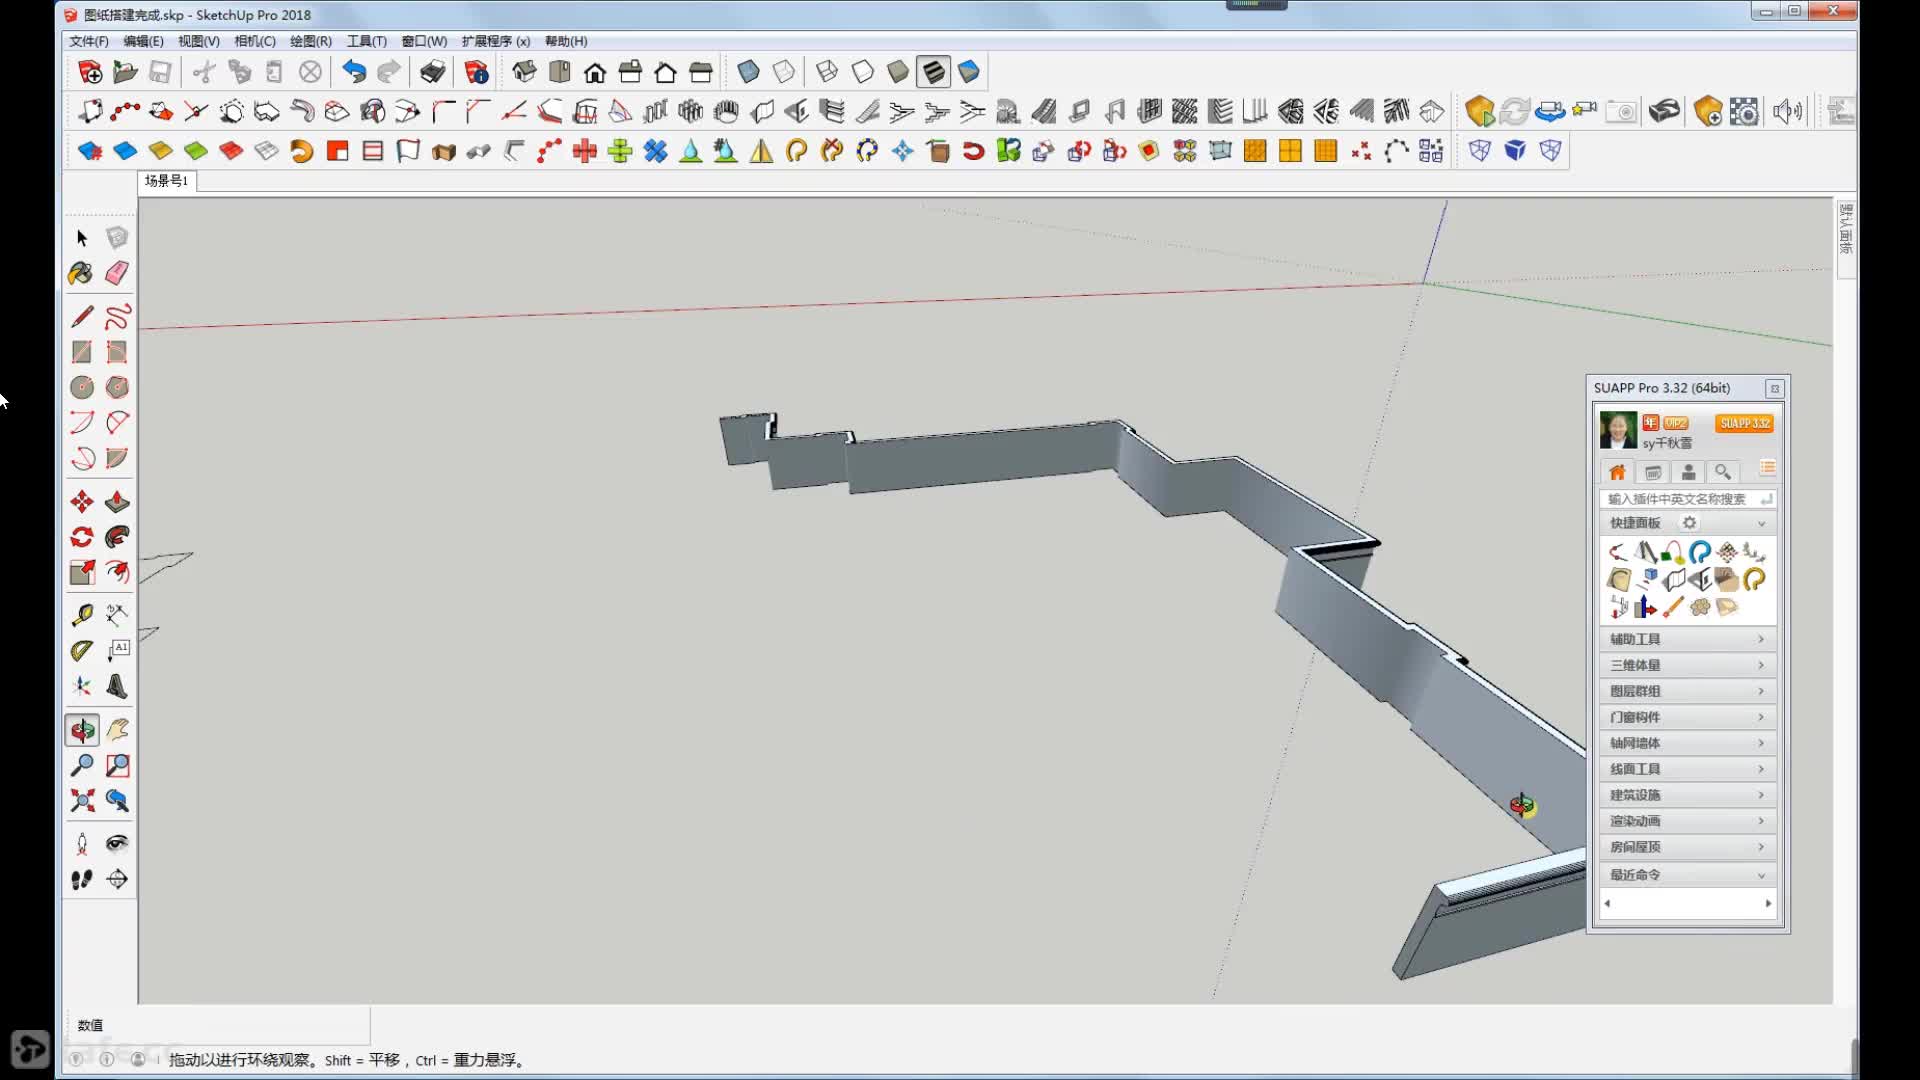Select the Walk footprints tool
Image resolution: width=1920 pixels, height=1080 pixels.
point(82,880)
